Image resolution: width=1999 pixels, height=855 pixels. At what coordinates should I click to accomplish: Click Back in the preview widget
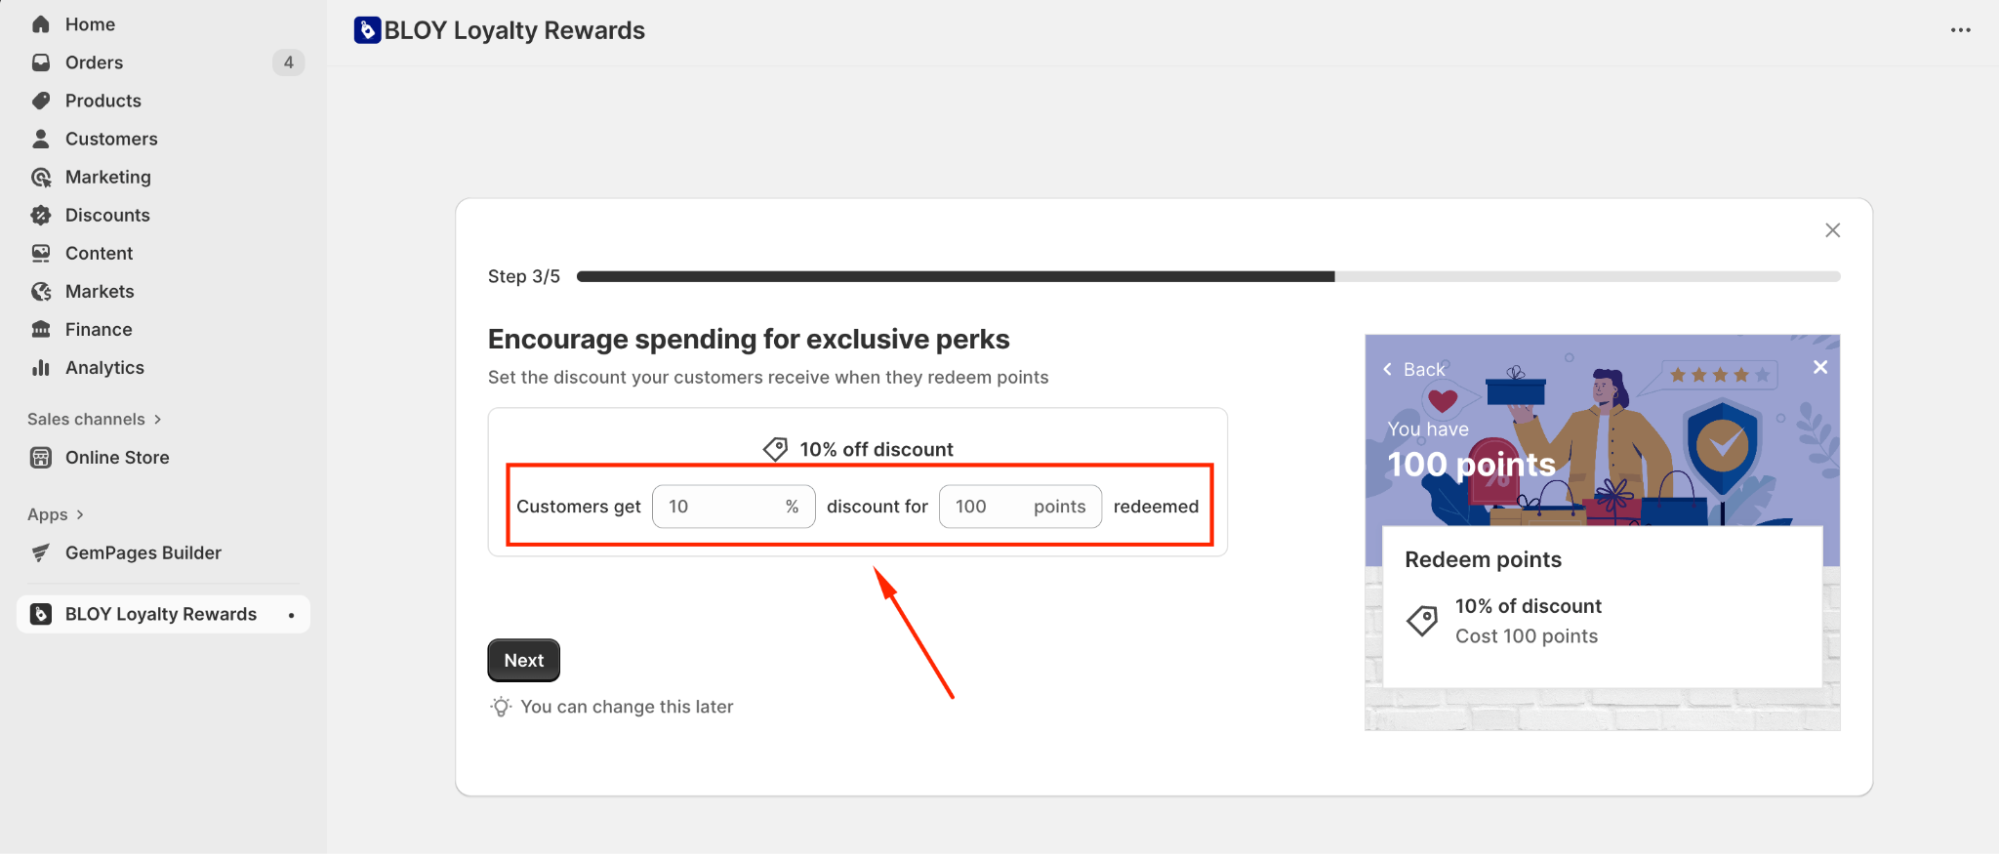click(1415, 369)
